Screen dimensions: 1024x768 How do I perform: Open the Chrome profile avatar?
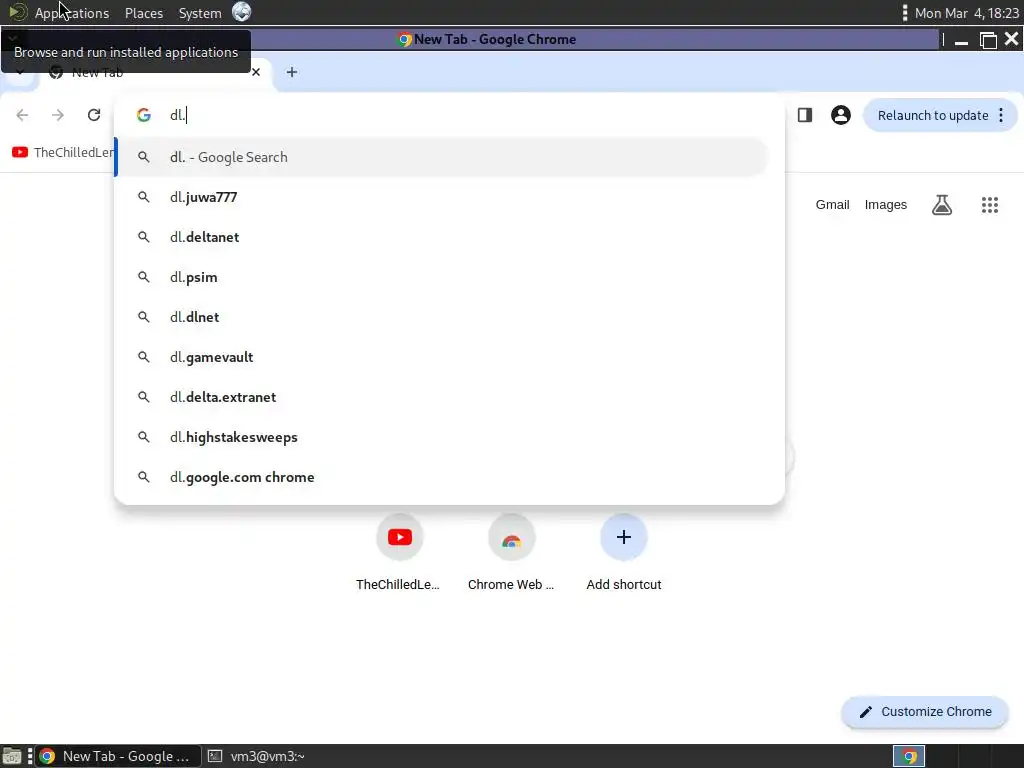(x=840, y=115)
